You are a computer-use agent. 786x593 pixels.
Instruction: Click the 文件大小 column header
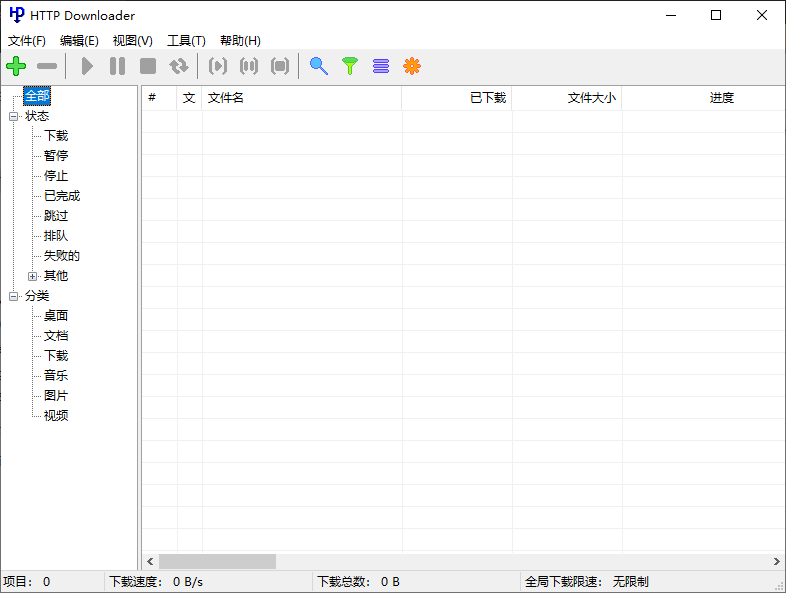(x=567, y=98)
